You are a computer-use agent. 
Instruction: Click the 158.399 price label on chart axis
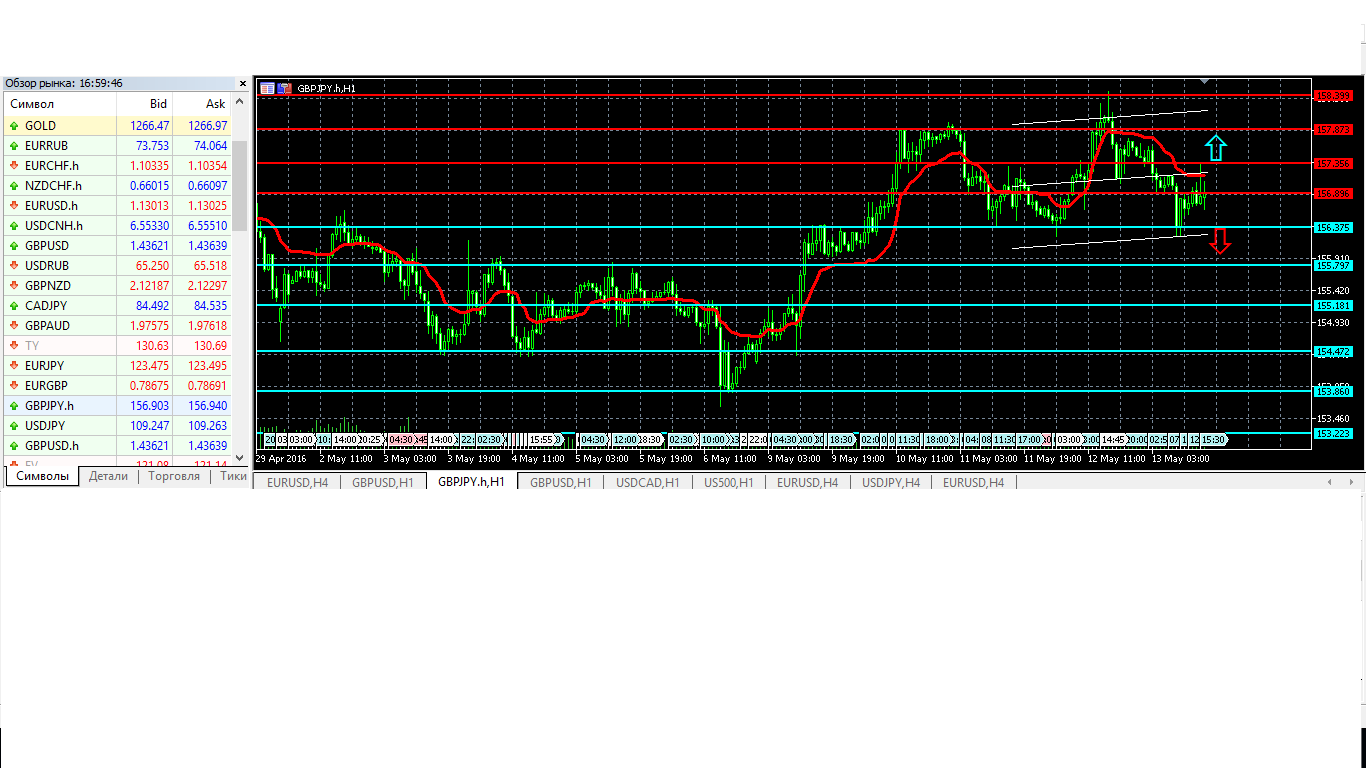(x=1333, y=96)
